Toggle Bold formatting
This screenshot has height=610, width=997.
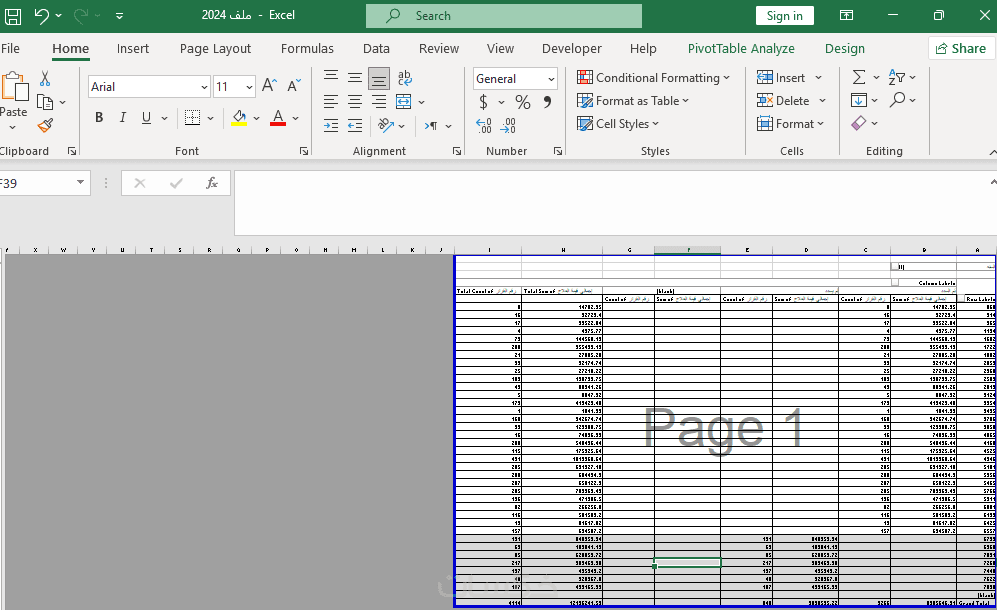[99, 118]
